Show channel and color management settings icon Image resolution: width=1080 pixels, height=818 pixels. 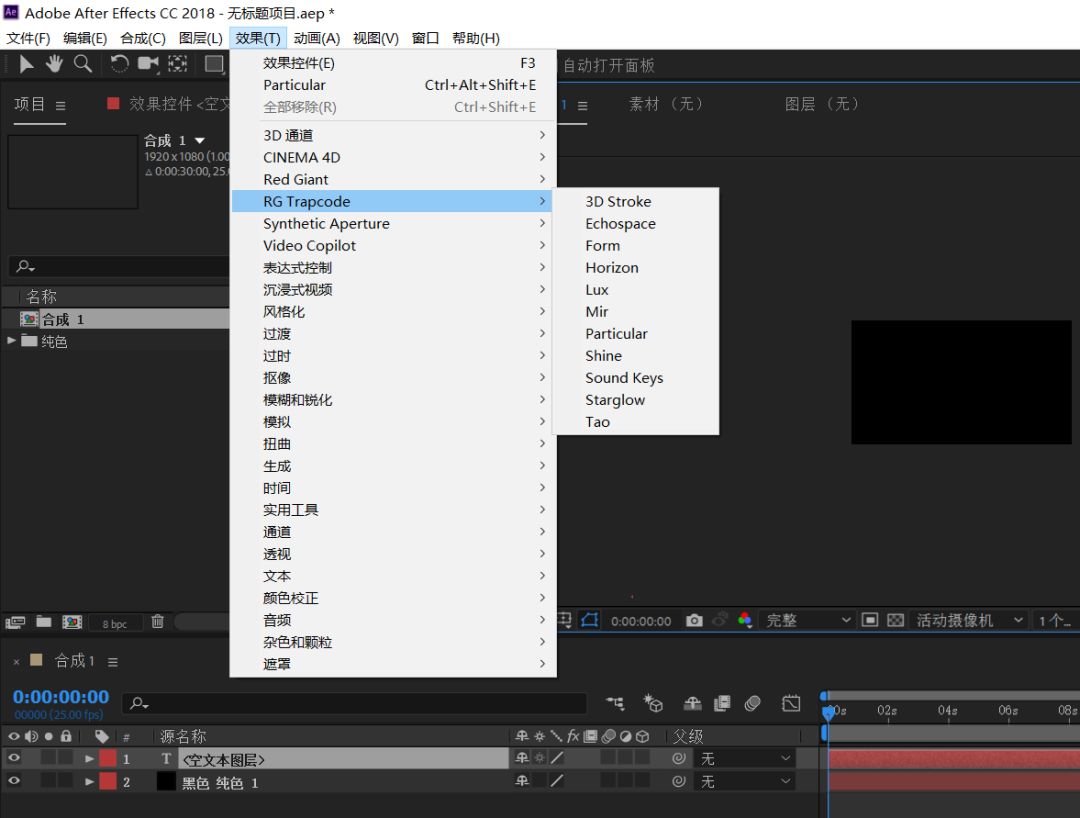point(745,620)
